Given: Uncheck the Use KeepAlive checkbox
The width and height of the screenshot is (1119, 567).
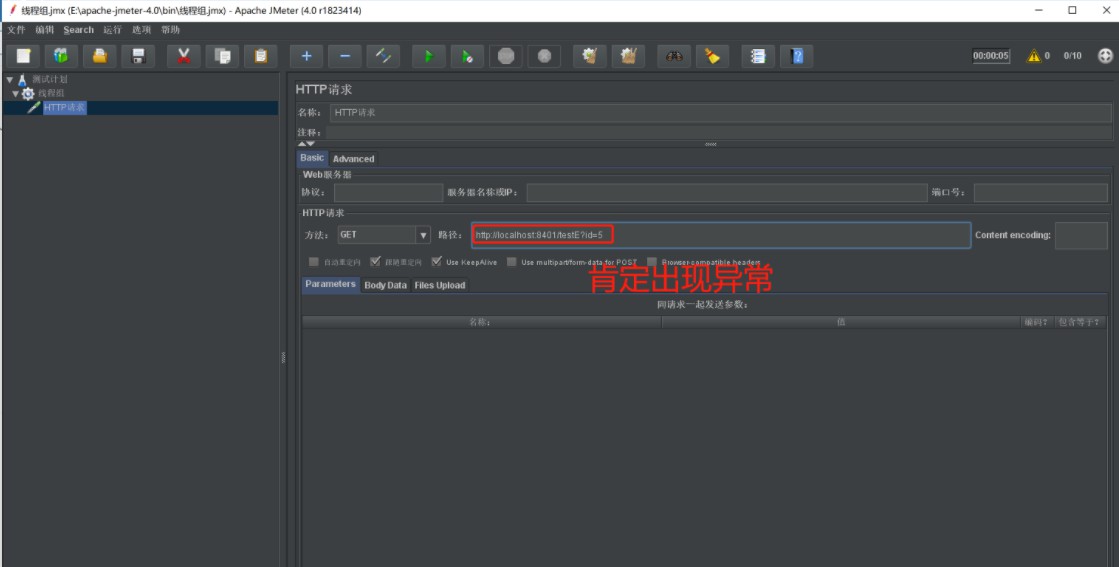Looking at the screenshot, I should tap(436, 262).
